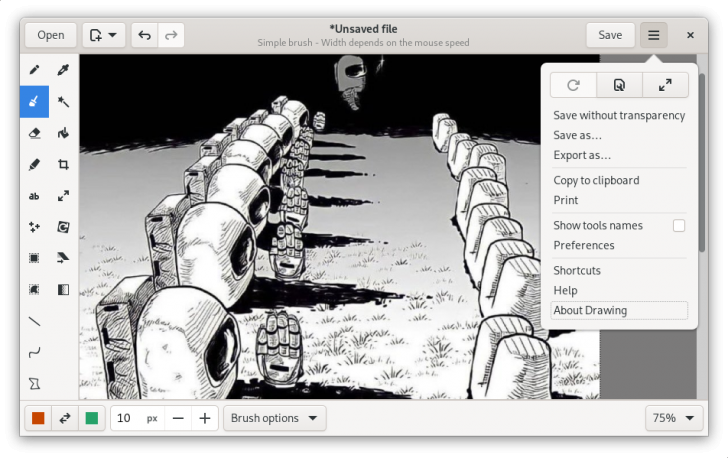728x458 pixels.
Task: Click the vertical scrollbar beside the canvas
Action: coord(702,163)
